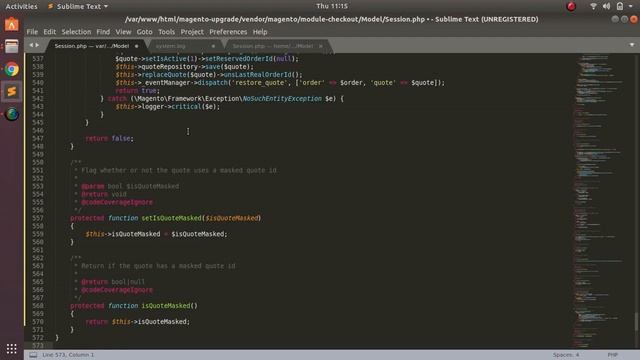Screen dimensions: 640x360
Task: Click 'restore_quote' string on line 540
Action: click(x=260, y=83)
